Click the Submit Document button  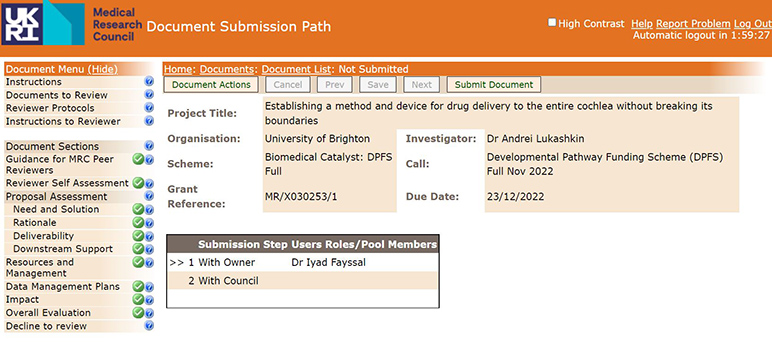click(x=494, y=85)
